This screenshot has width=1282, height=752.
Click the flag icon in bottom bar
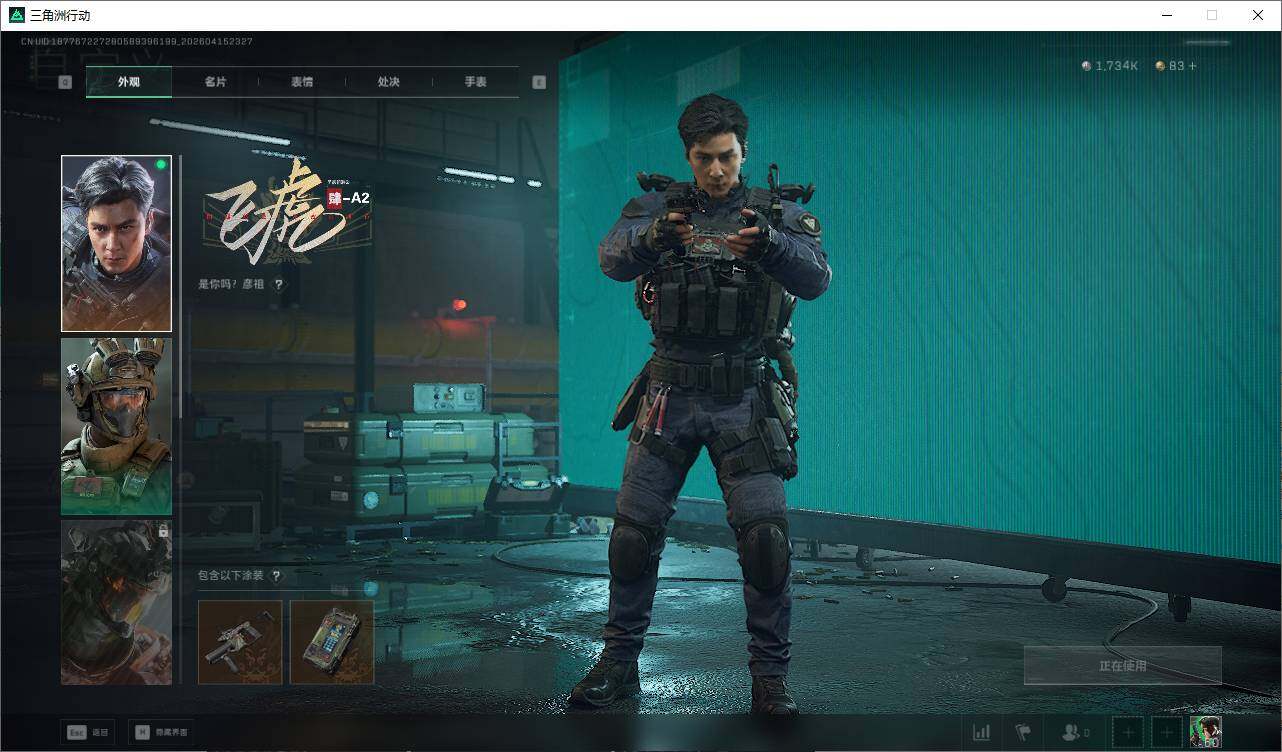click(1023, 733)
